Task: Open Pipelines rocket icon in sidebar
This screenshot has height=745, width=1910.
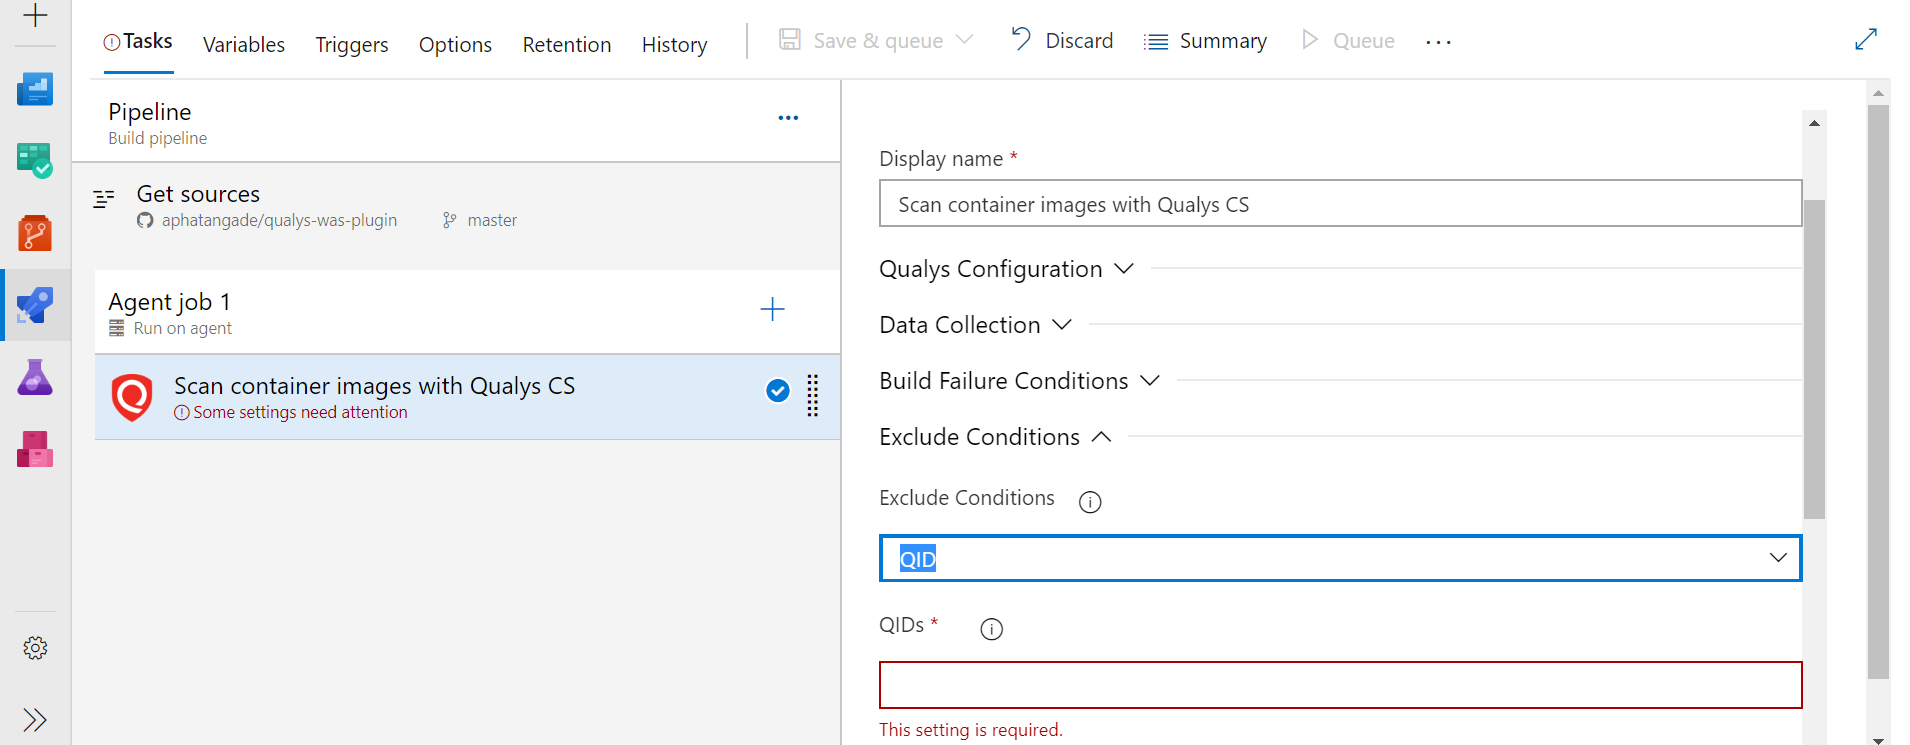Action: click(35, 305)
